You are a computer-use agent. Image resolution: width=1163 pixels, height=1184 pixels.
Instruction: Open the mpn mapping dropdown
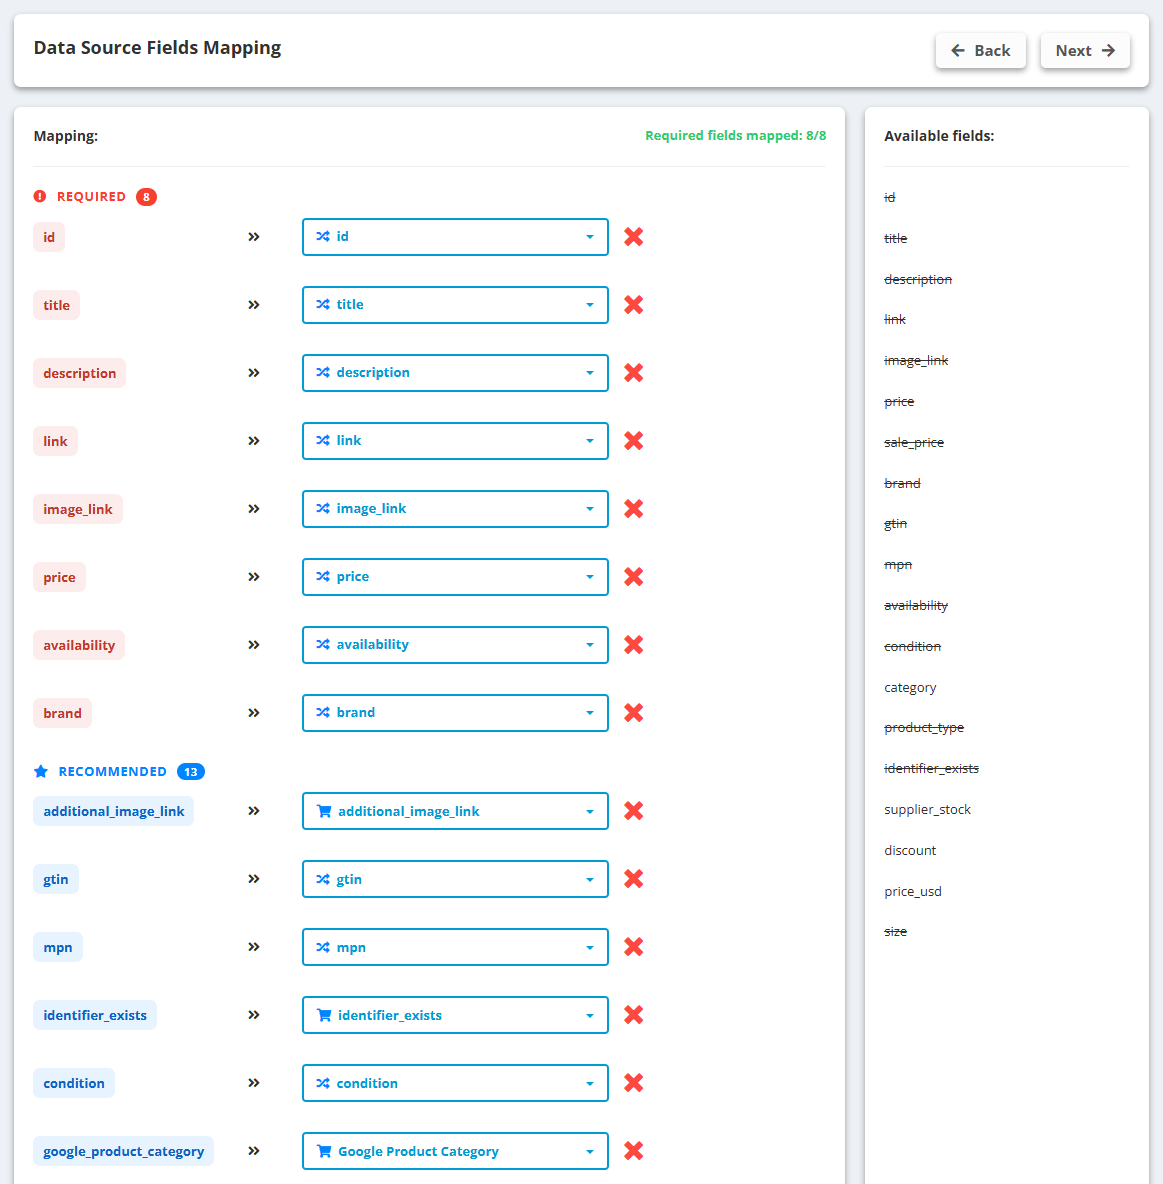click(455, 947)
